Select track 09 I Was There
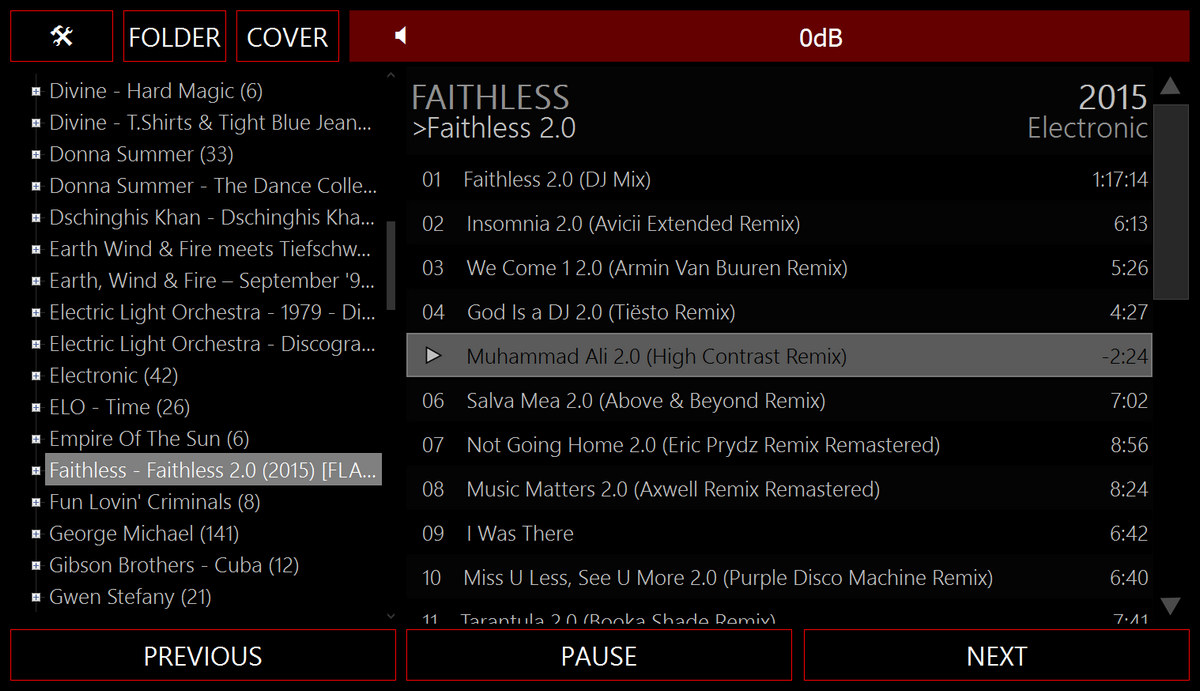Viewport: 1200px width, 691px height. (779, 533)
